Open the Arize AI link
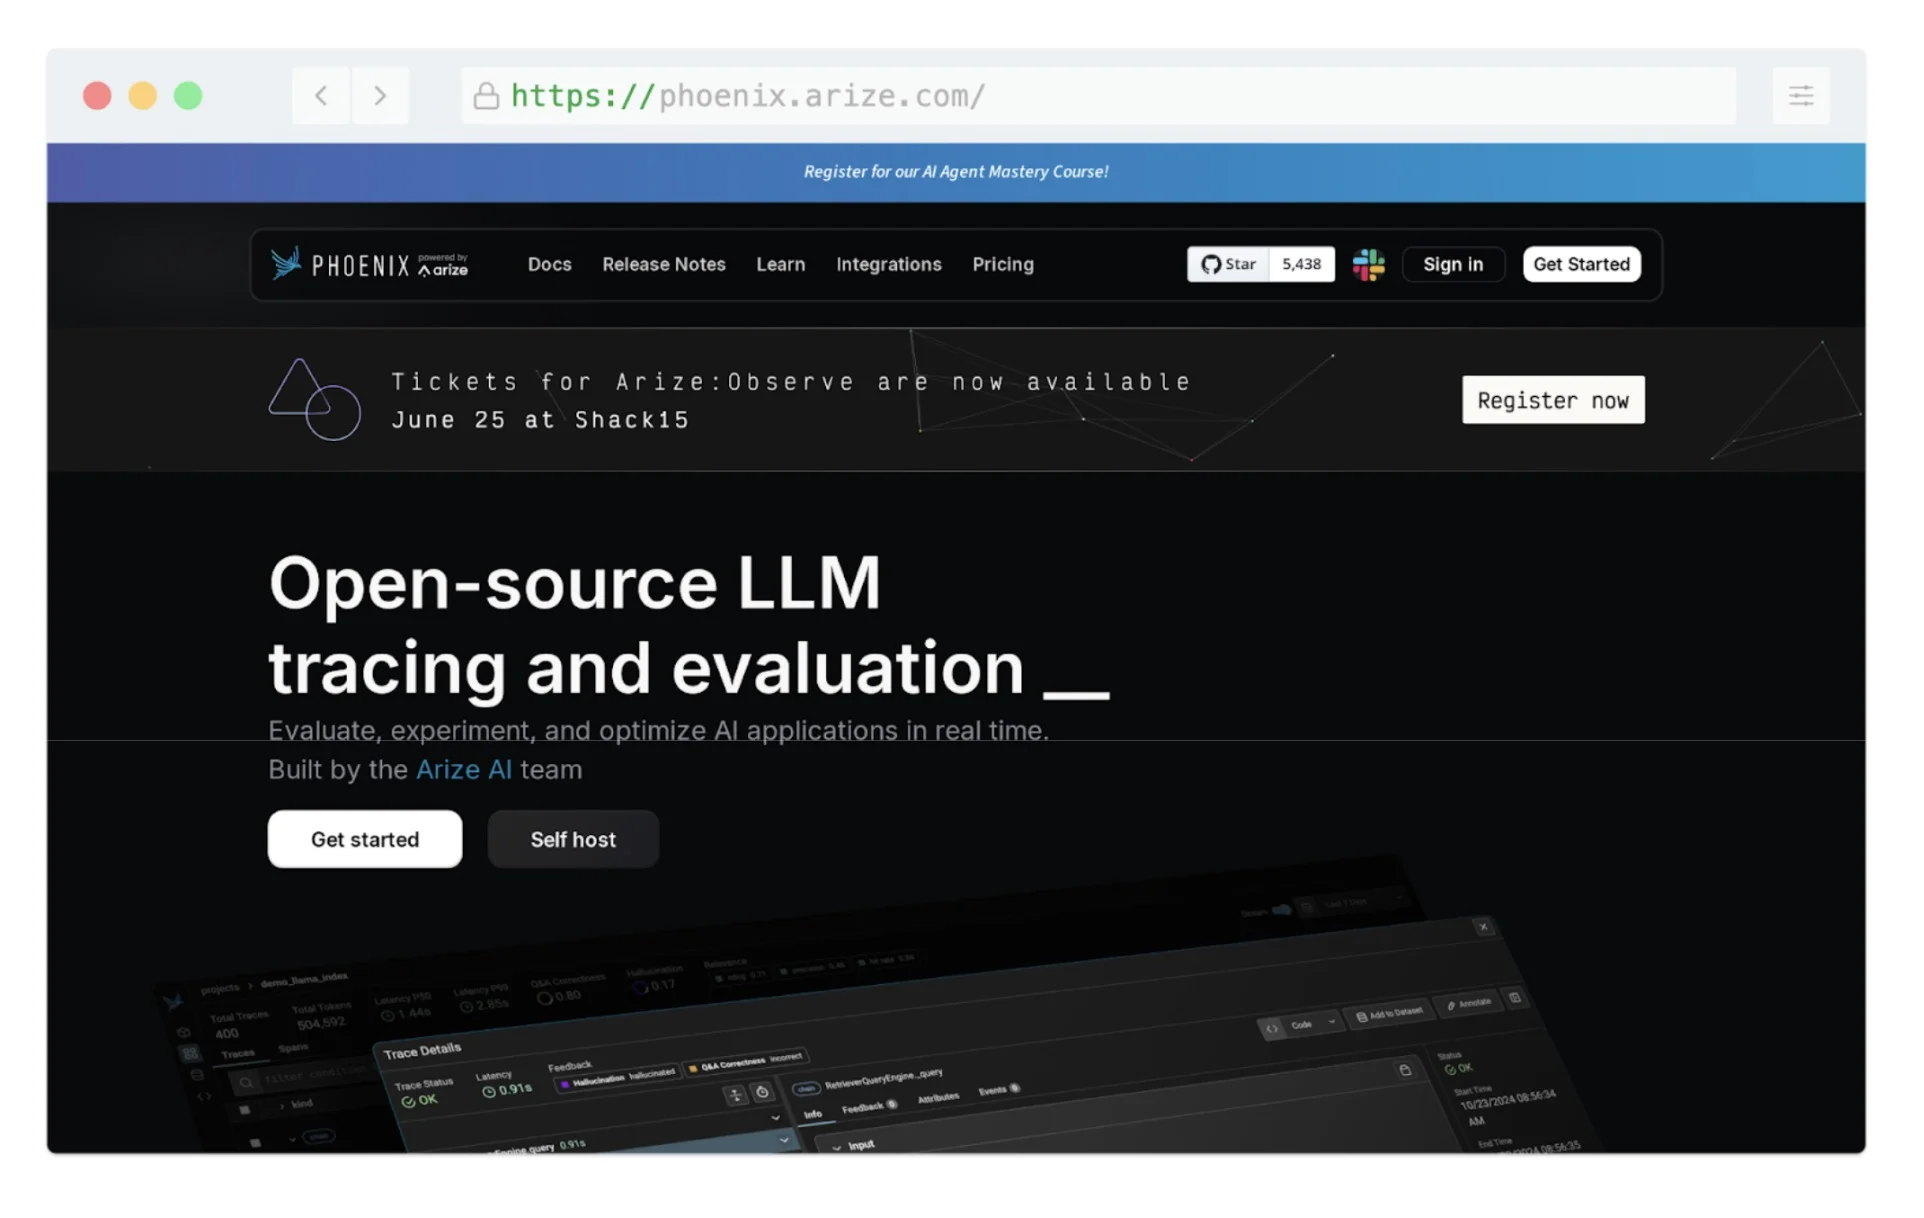Image resolution: width=1924 pixels, height=1218 pixels. point(464,769)
